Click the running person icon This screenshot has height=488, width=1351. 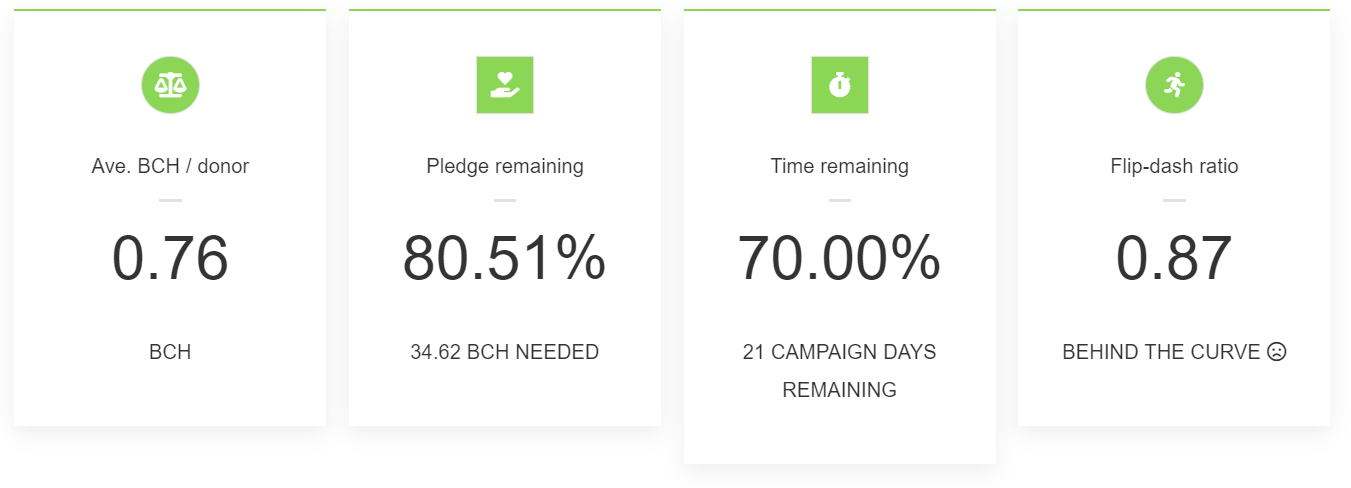point(1174,85)
